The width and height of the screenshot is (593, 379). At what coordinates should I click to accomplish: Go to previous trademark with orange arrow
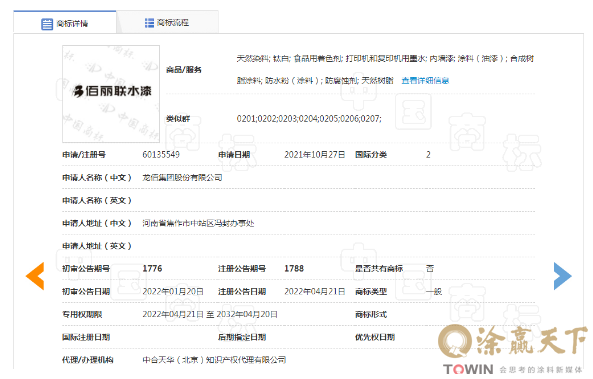(35, 276)
